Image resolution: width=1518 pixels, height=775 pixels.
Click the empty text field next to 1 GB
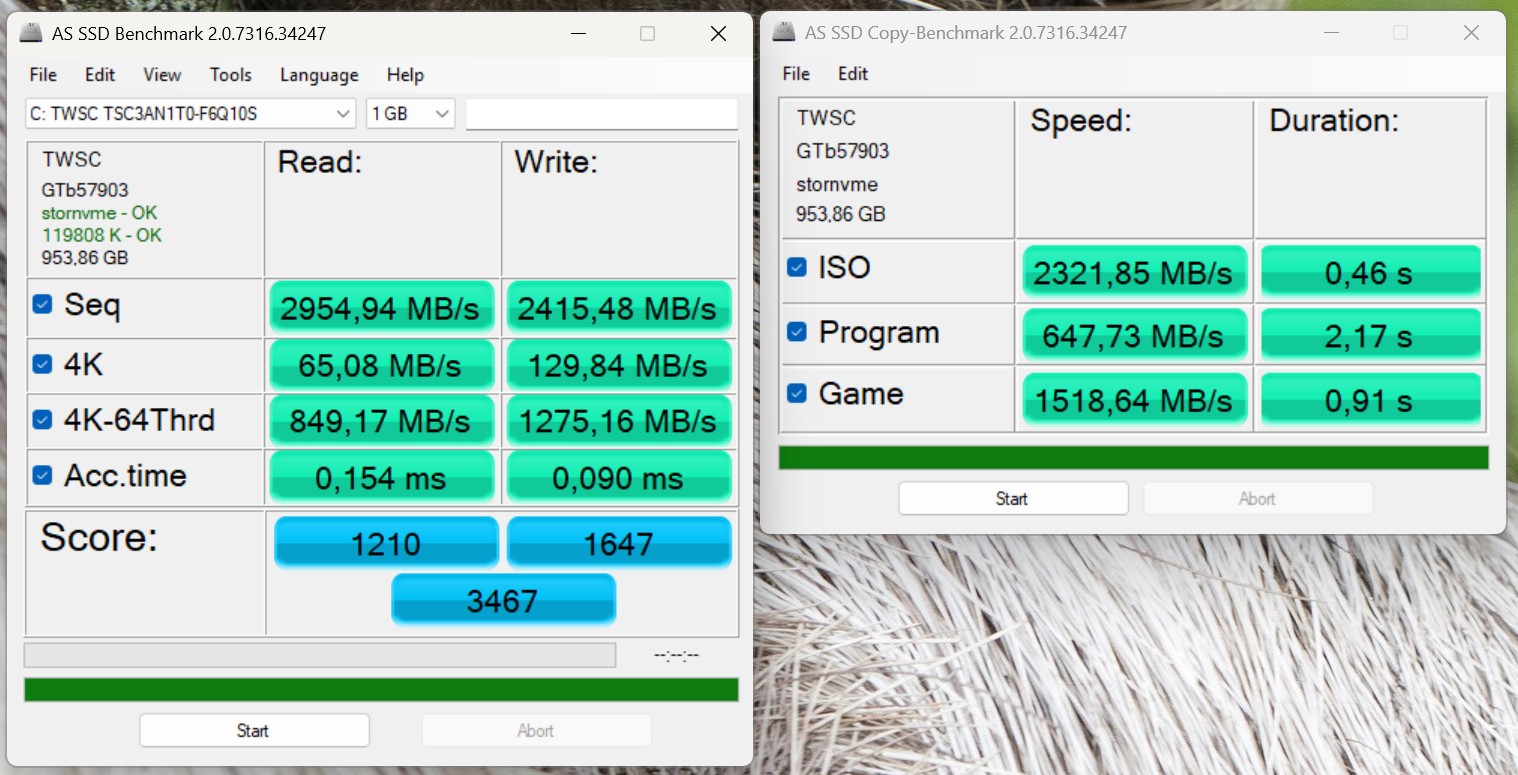coord(602,114)
